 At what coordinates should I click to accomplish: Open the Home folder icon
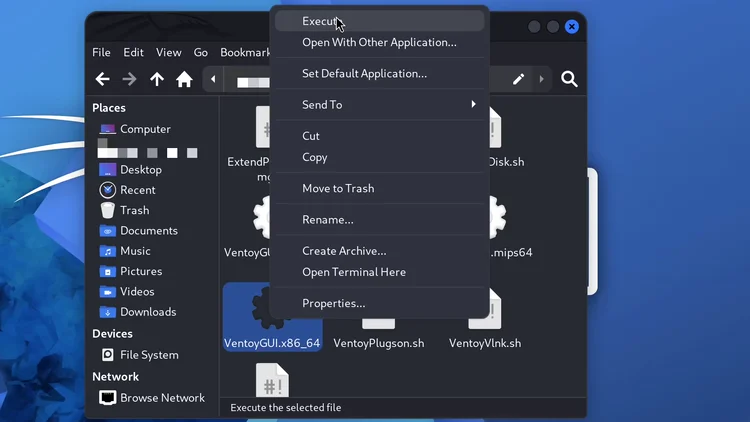184,79
